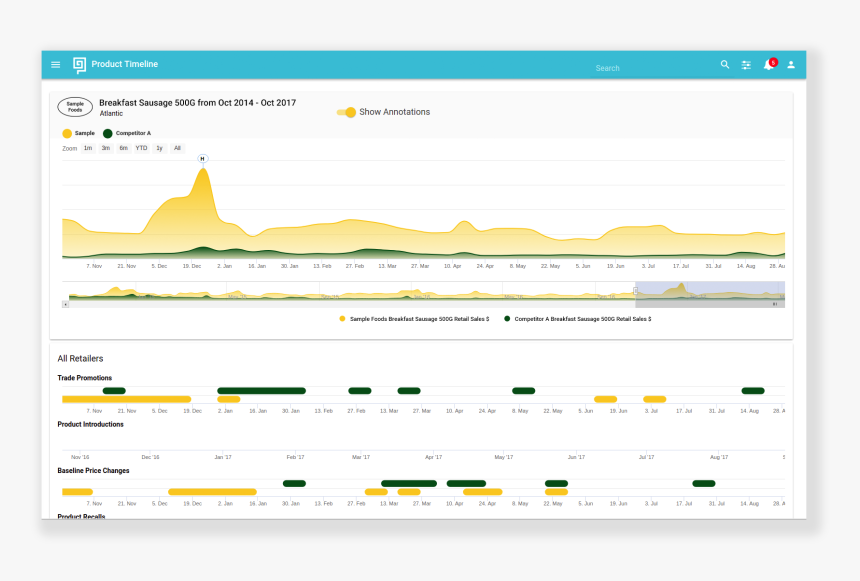This screenshot has width=860, height=581.
Task: Choose the YTD zoom range
Action: (x=142, y=148)
